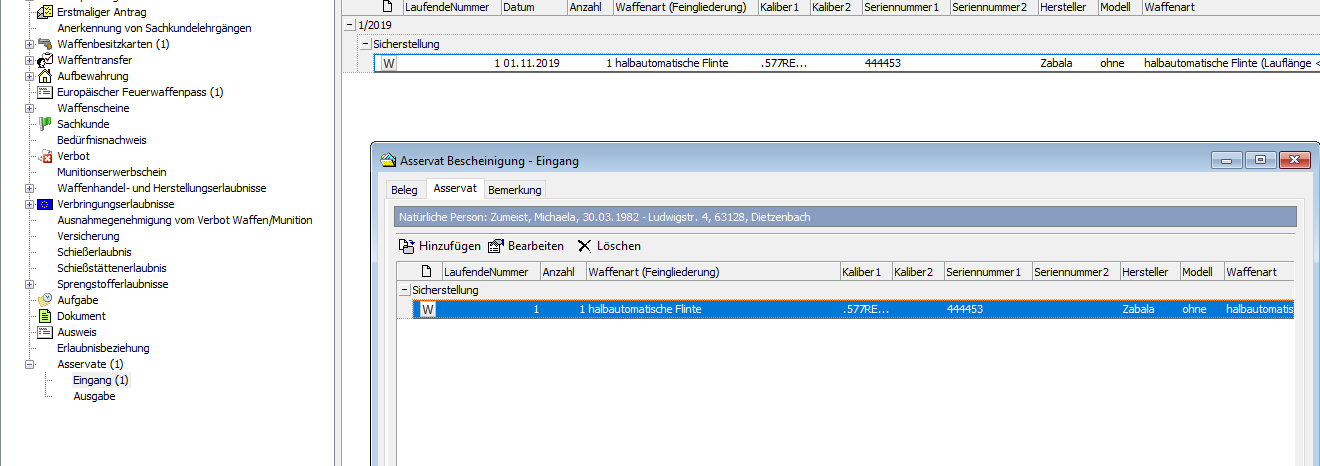Screen dimensions: 1320x466
Task: Click the Dokument page icon in tree
Action: [x=45, y=316]
